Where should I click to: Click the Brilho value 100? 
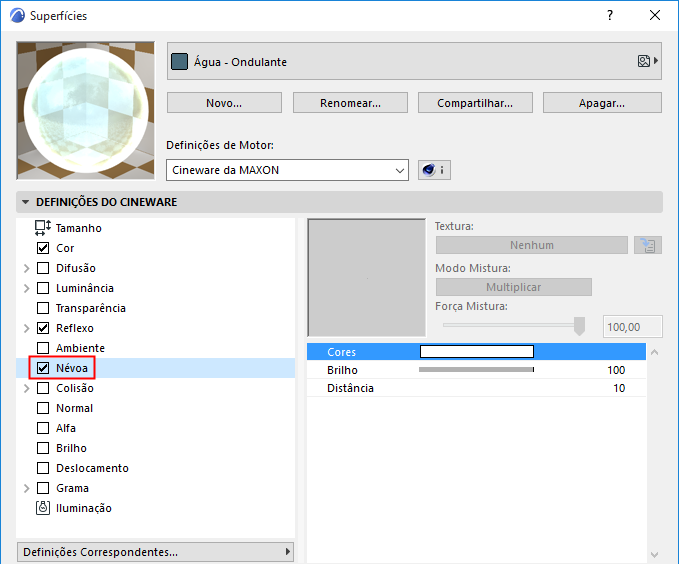(616, 370)
